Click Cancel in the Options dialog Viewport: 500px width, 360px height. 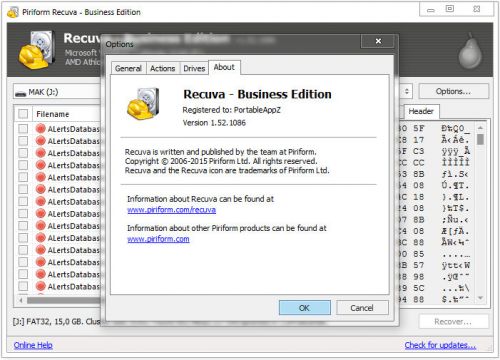pyautogui.click(x=362, y=308)
